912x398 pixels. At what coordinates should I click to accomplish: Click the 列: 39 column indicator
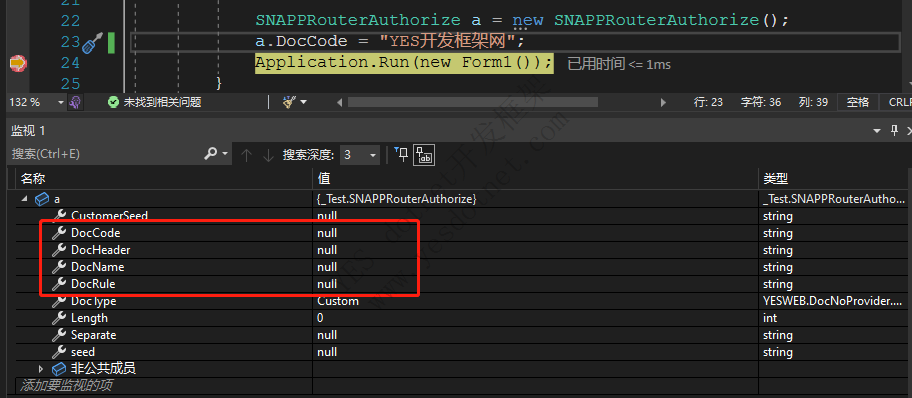click(813, 102)
